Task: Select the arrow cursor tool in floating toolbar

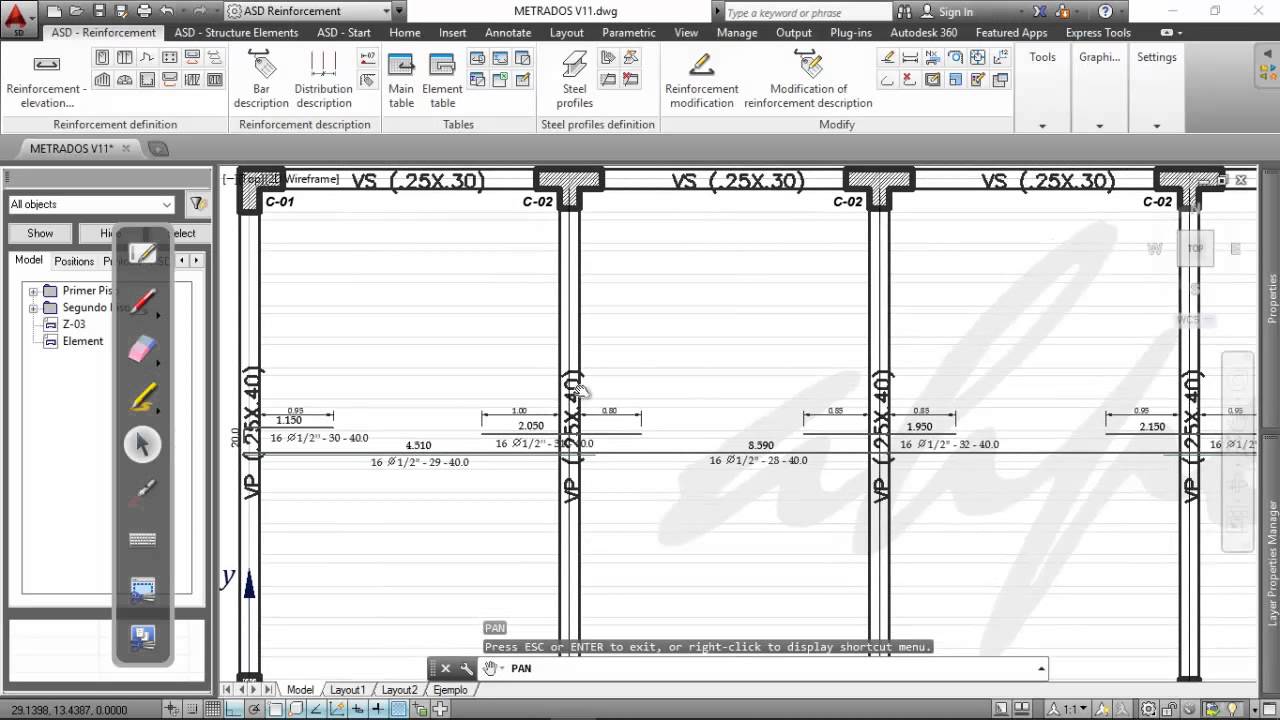Action: (143, 444)
